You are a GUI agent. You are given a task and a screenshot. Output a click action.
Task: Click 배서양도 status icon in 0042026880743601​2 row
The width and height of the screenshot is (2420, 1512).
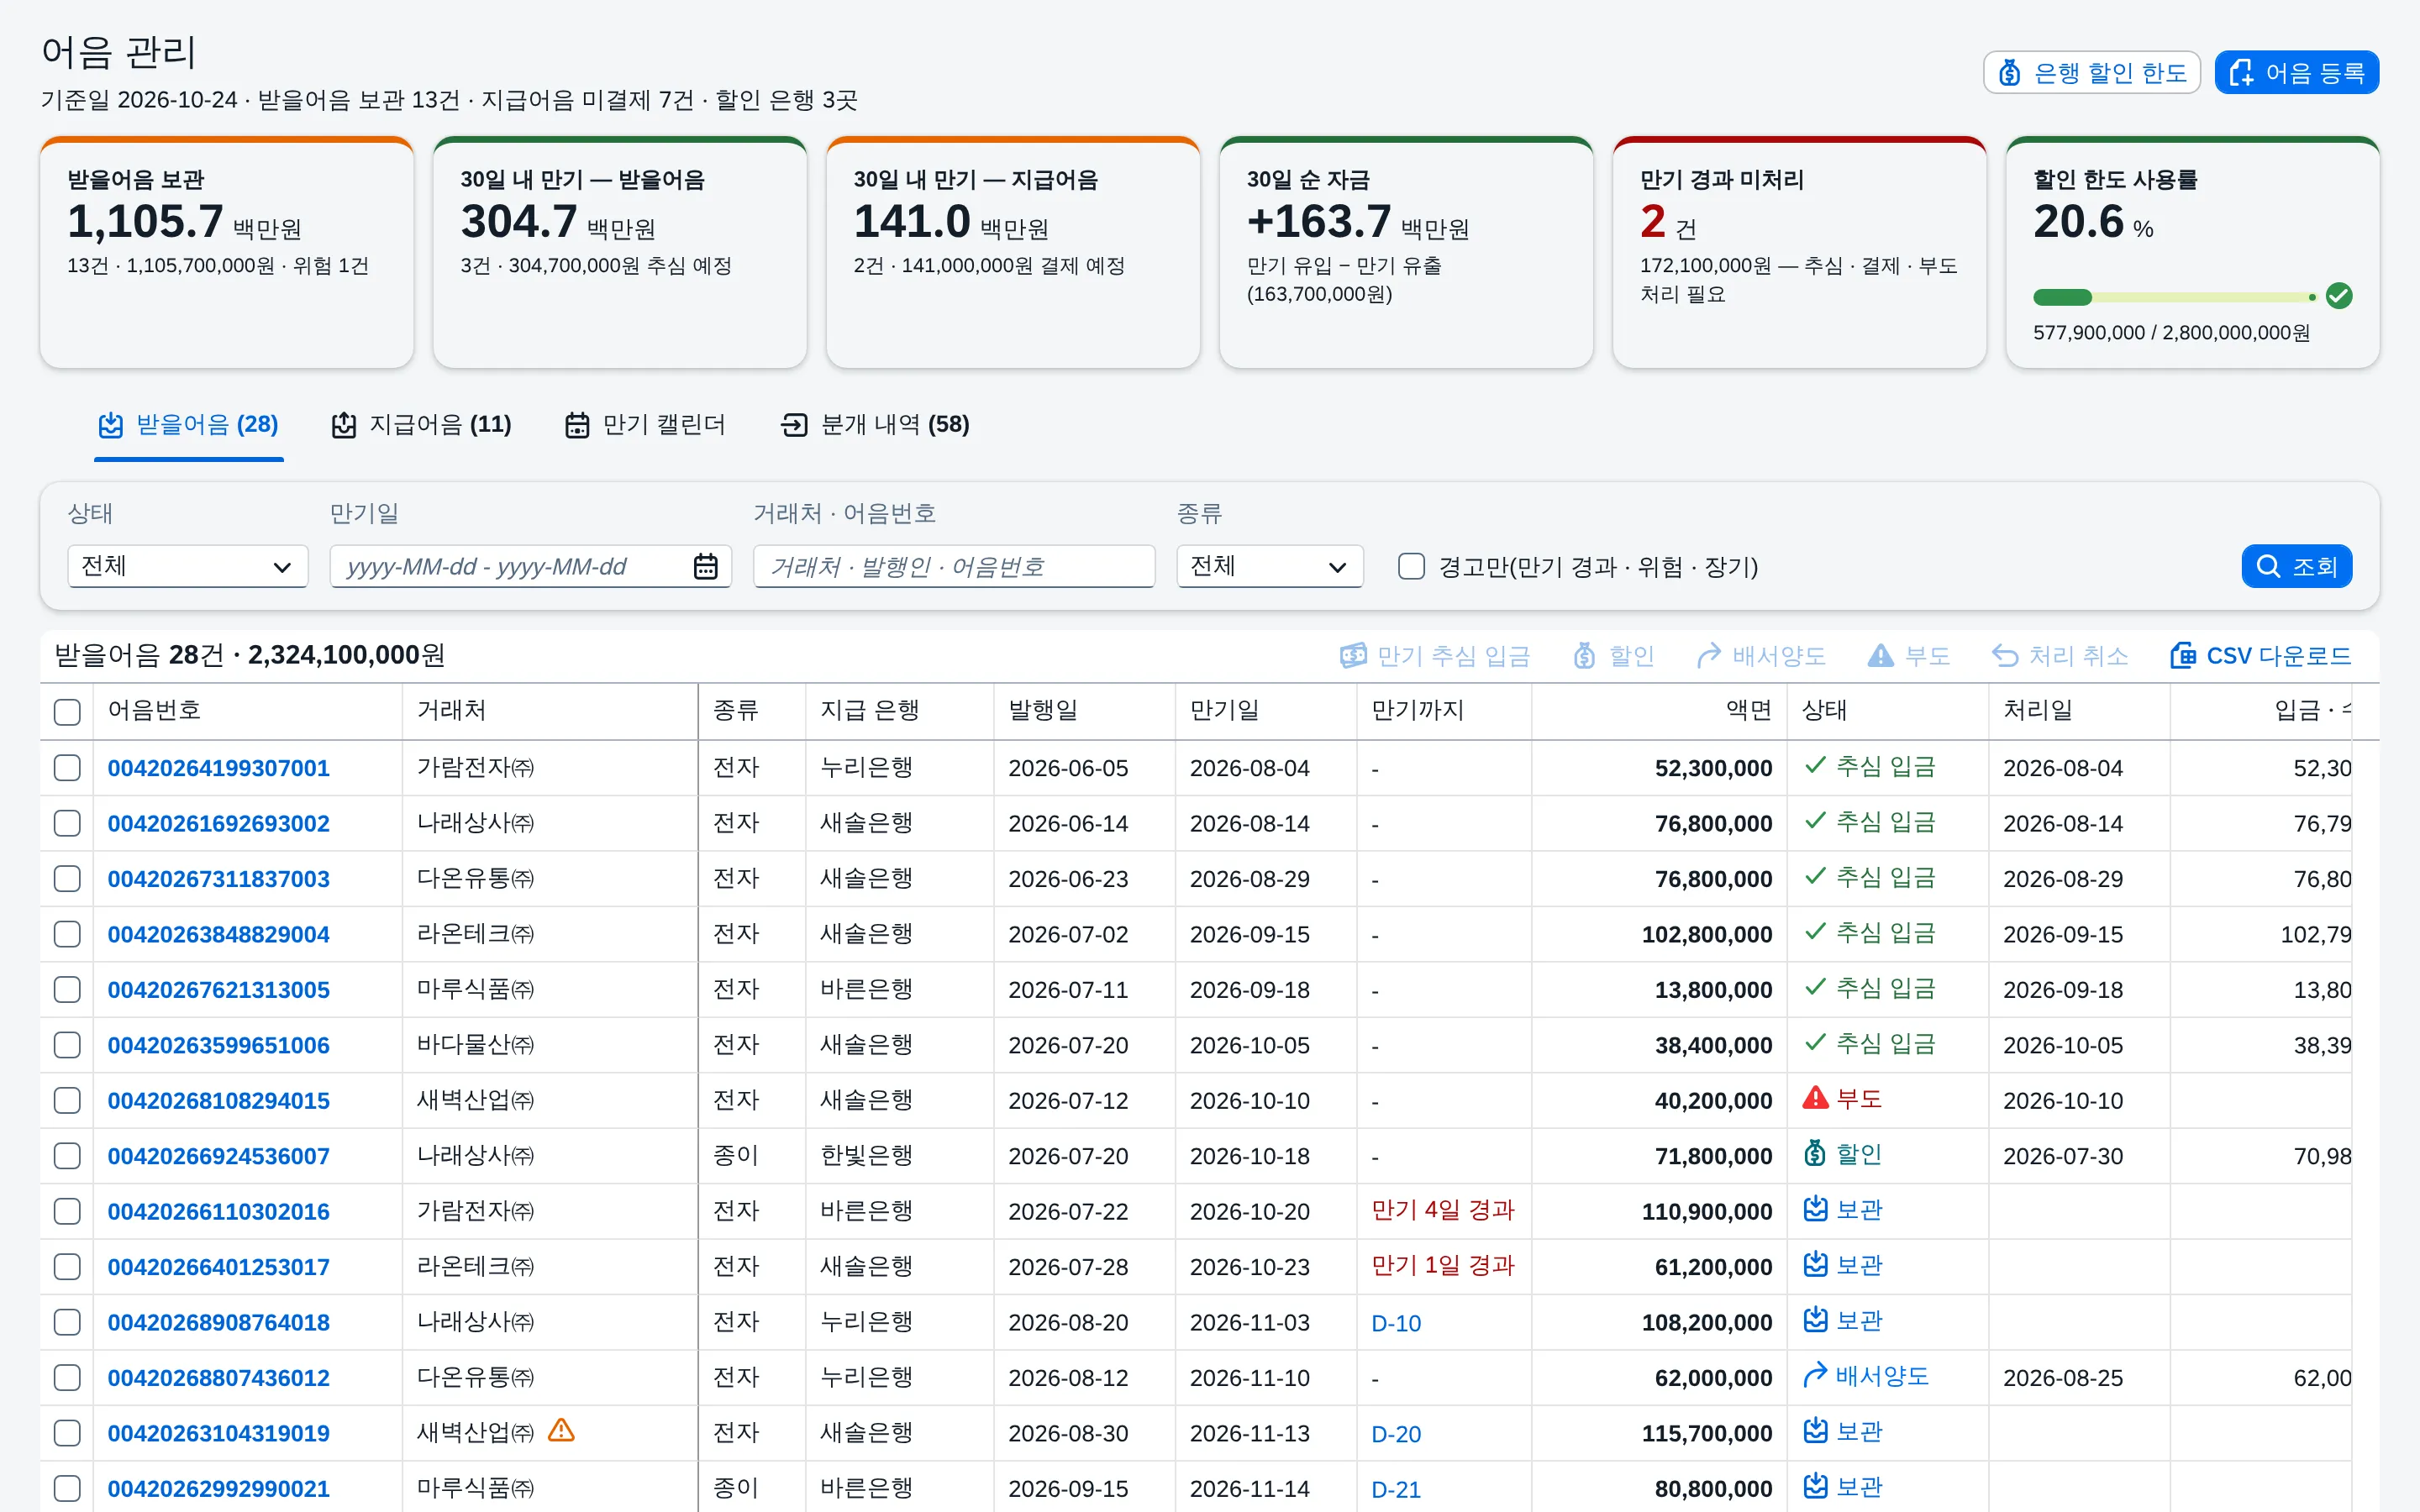click(1815, 1376)
